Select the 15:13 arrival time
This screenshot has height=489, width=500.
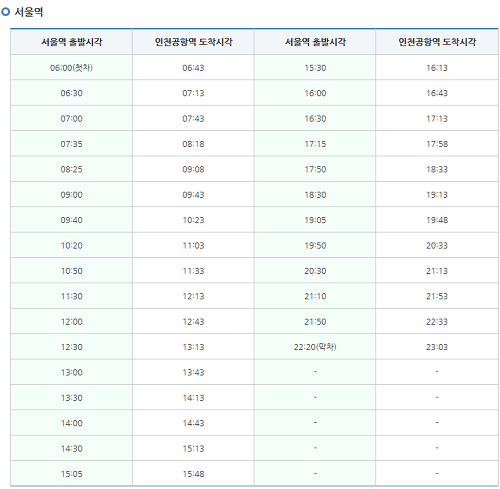(193, 449)
